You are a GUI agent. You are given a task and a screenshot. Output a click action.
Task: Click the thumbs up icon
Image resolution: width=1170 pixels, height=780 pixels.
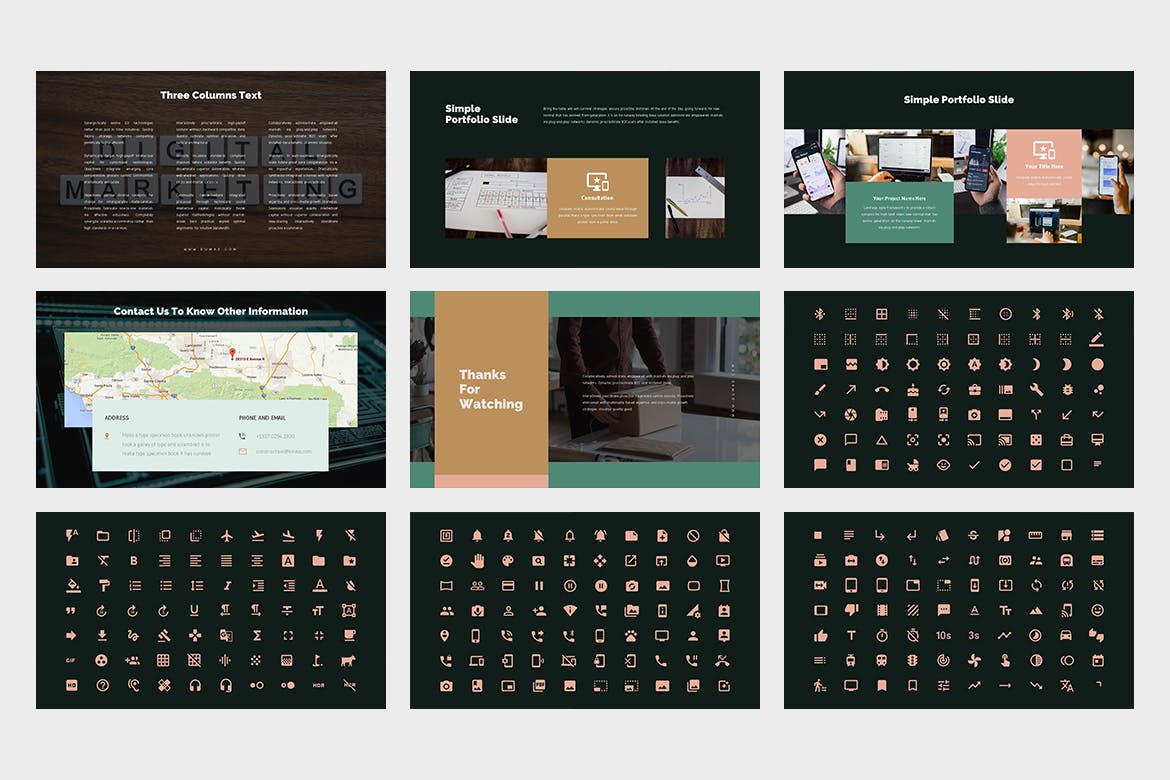tap(820, 635)
